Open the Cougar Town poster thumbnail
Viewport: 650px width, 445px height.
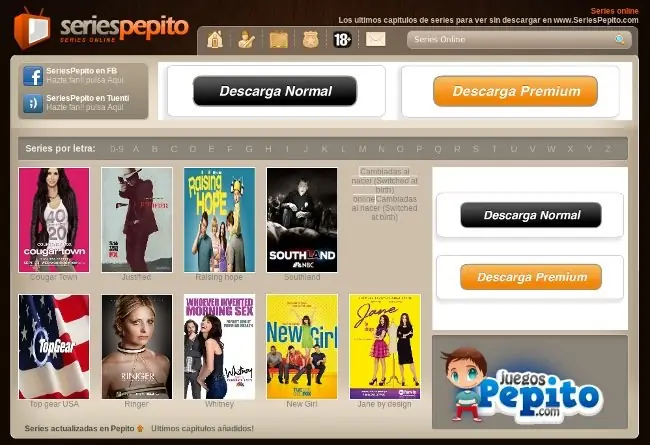pyautogui.click(x=54, y=220)
